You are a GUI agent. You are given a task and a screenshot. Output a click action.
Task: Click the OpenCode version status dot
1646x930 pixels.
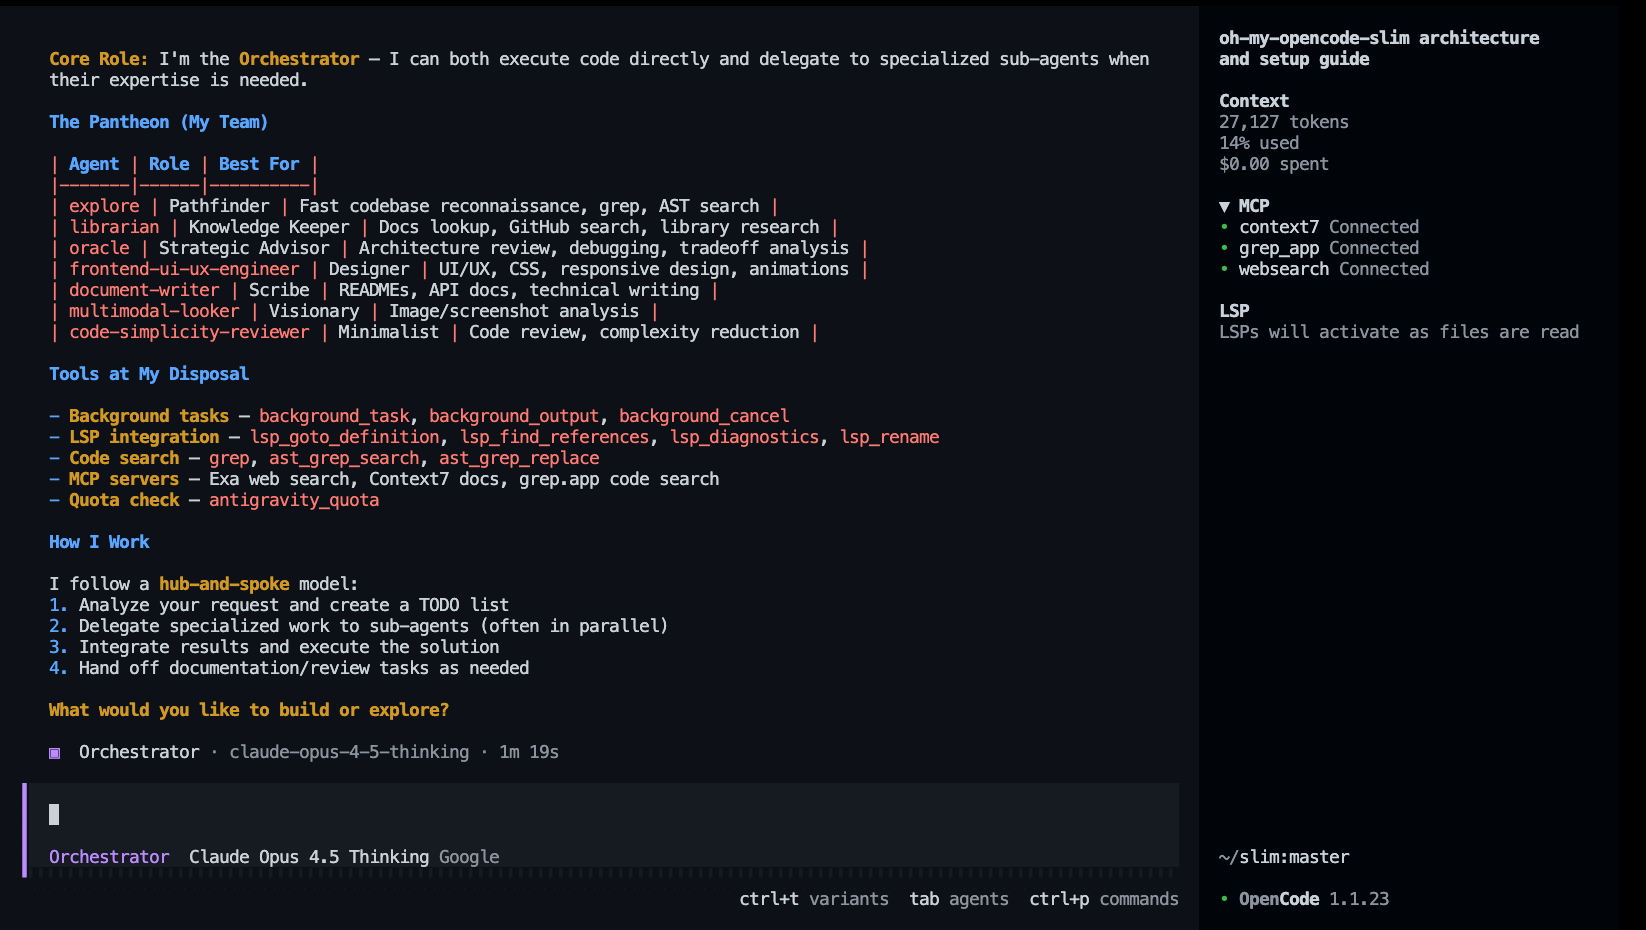pos(1224,899)
